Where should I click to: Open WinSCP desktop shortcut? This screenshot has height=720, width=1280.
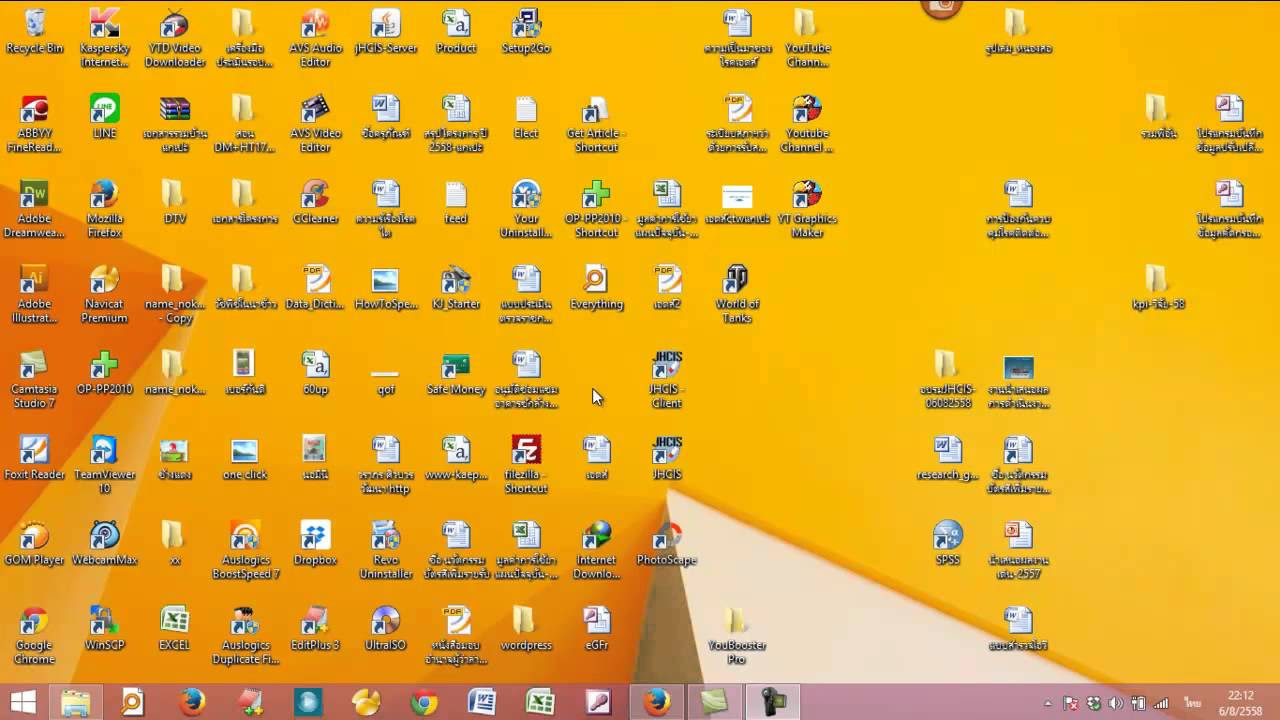(104, 628)
